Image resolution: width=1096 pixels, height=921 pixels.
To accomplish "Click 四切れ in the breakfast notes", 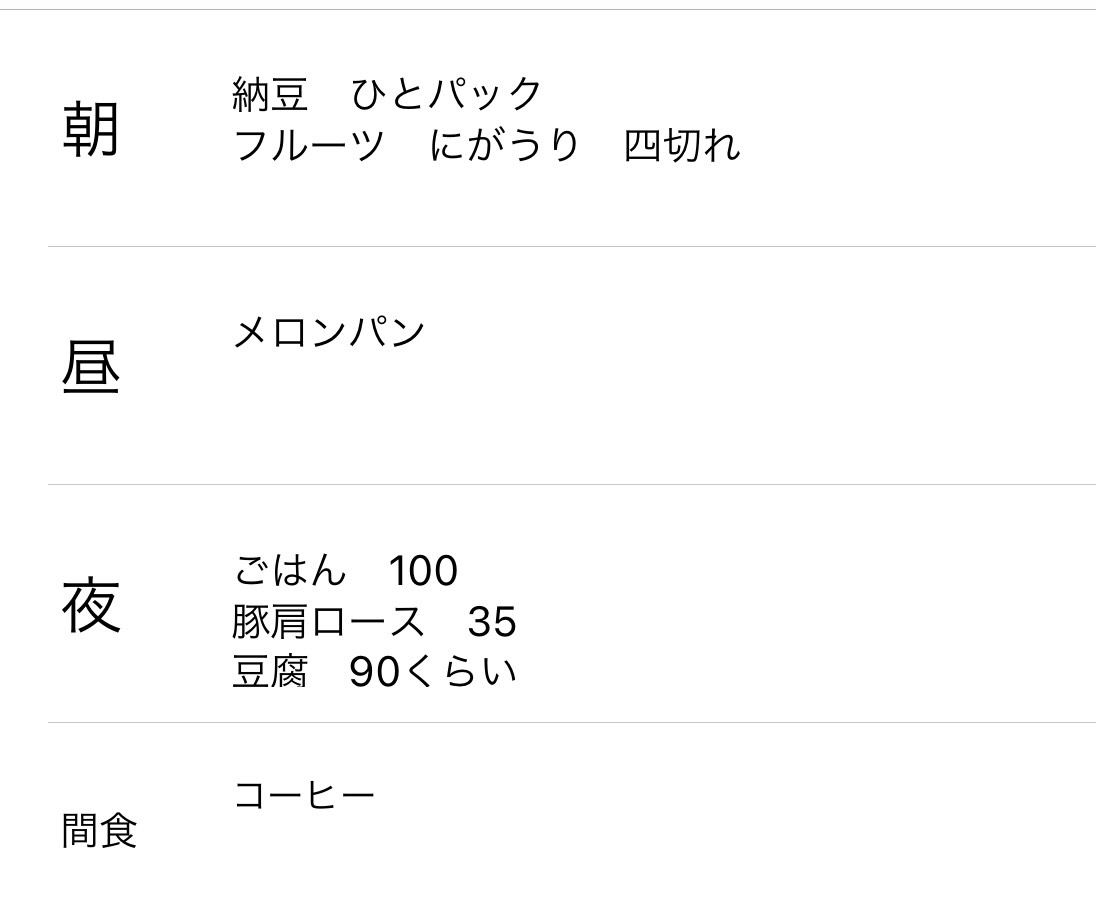I will pyautogui.click(x=682, y=145).
